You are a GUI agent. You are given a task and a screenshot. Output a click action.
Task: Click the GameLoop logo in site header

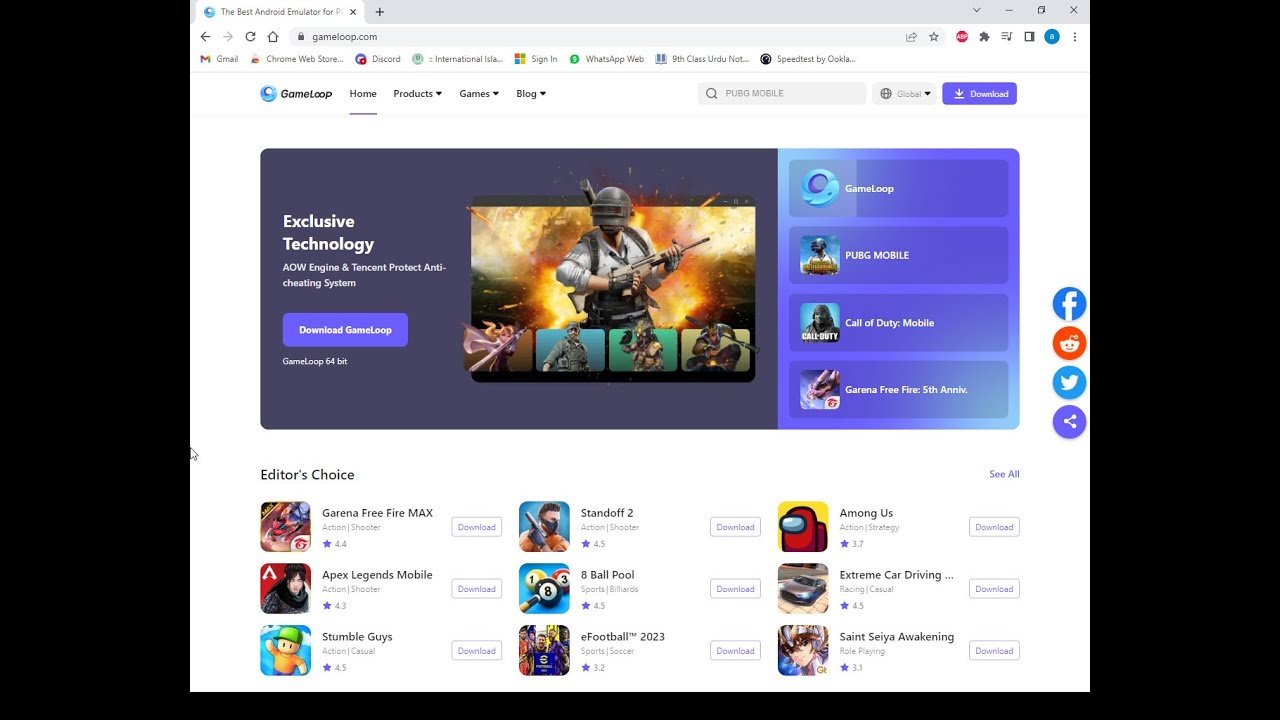coord(296,94)
